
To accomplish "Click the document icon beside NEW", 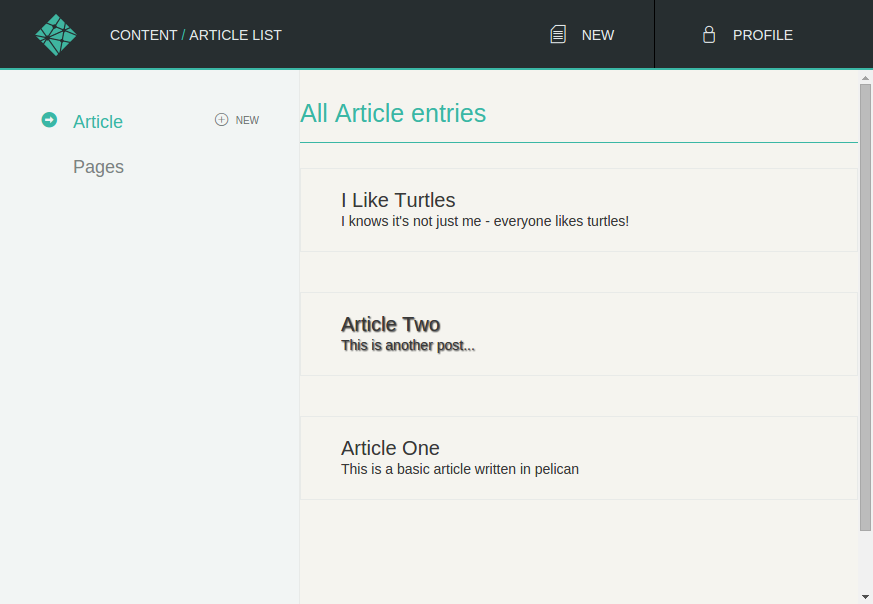I will tap(557, 33).
